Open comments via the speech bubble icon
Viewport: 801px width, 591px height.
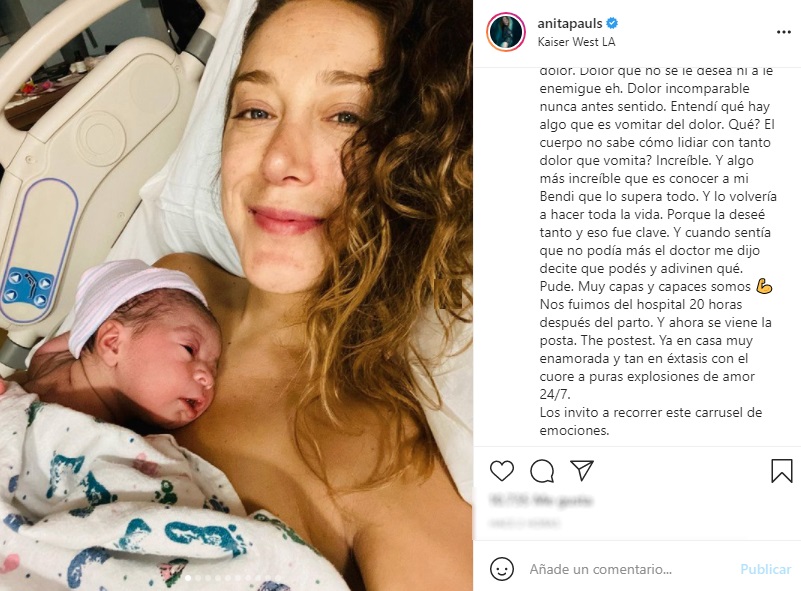click(542, 470)
